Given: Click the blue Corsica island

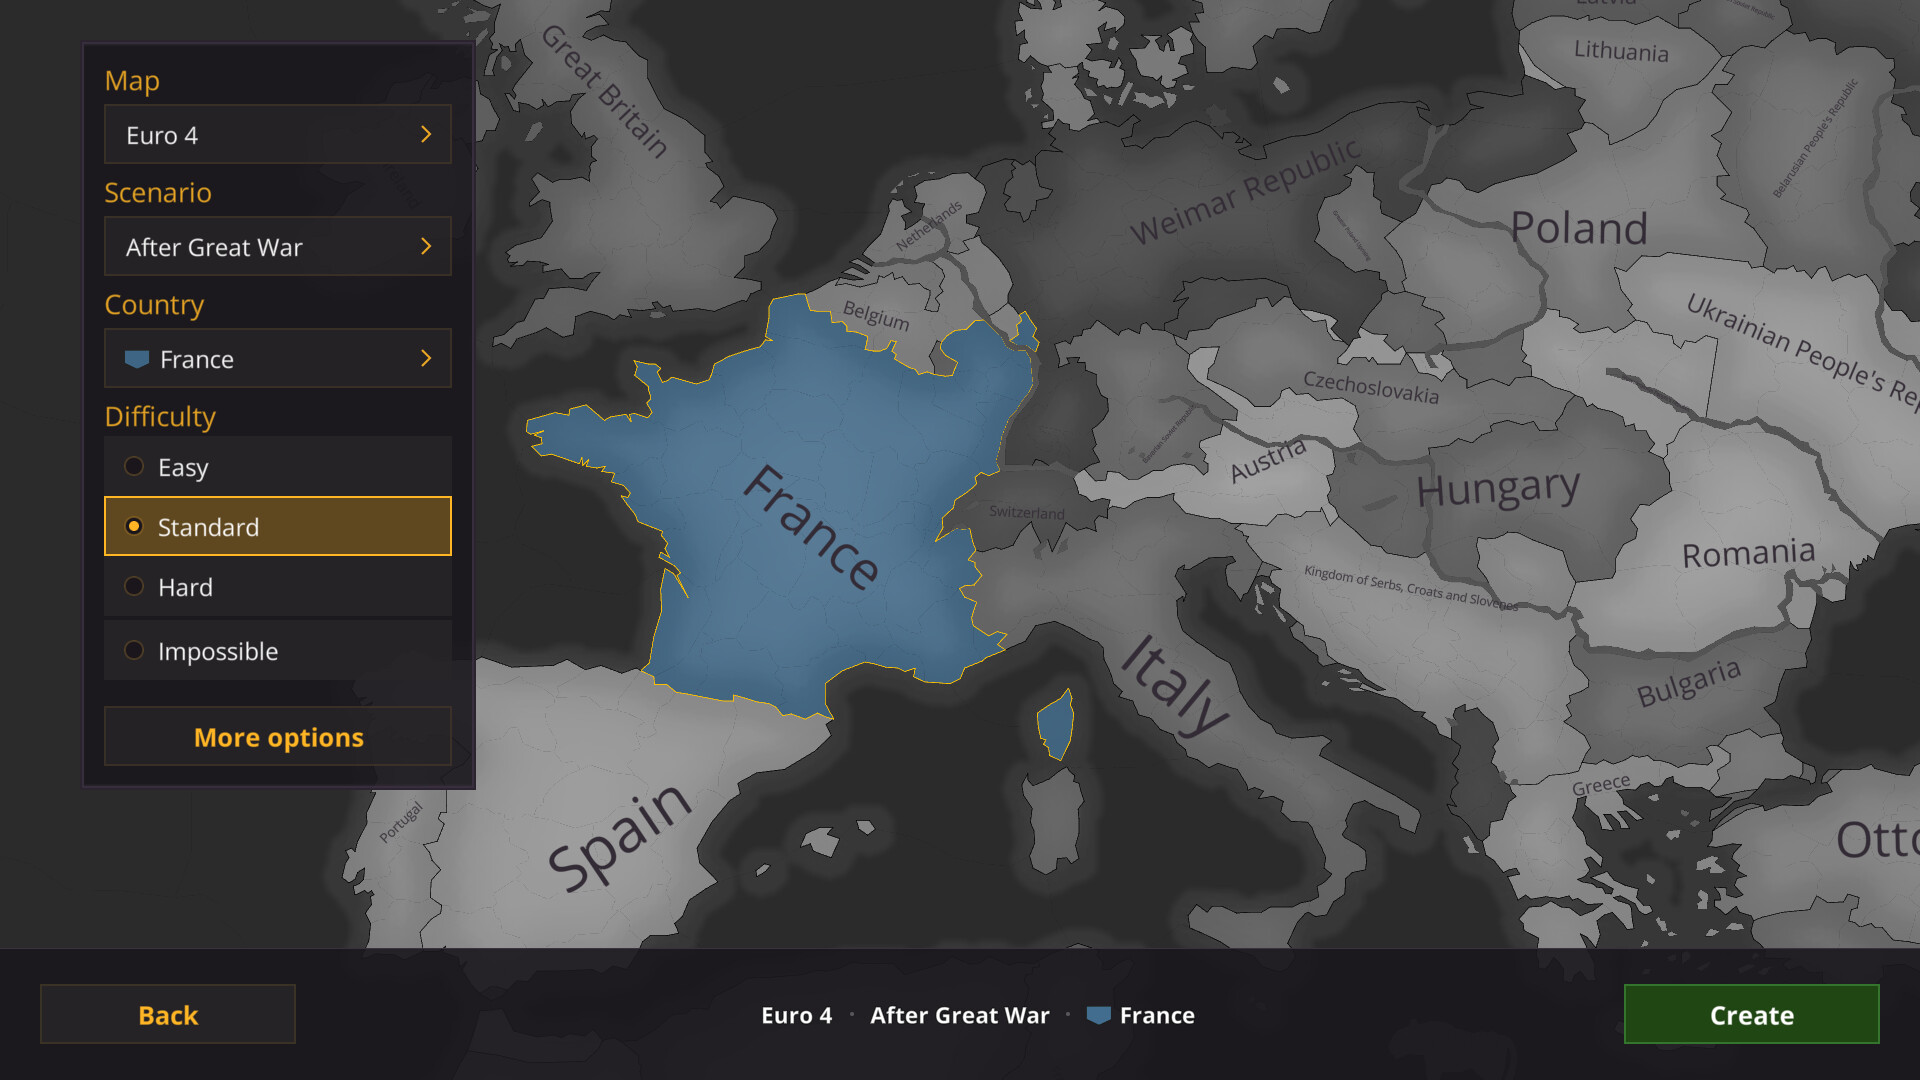Looking at the screenshot, I should [x=1056, y=727].
